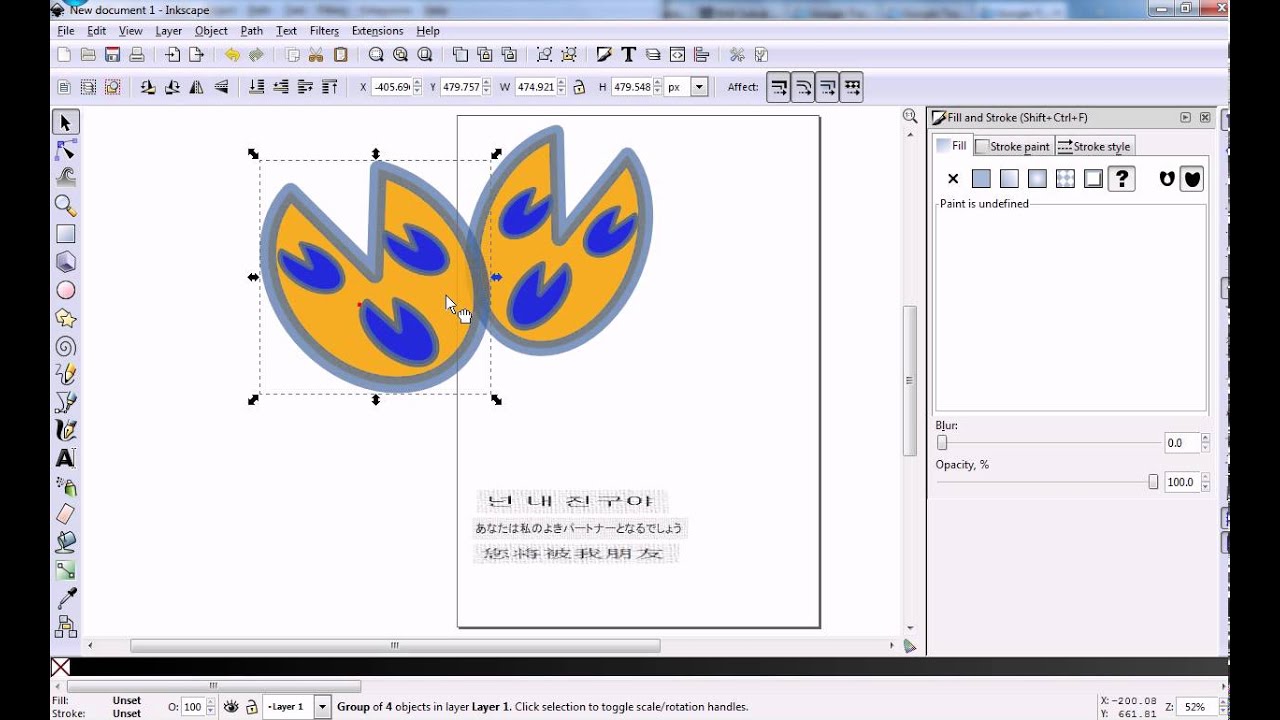
Task: Open the File menu
Action: pos(65,31)
